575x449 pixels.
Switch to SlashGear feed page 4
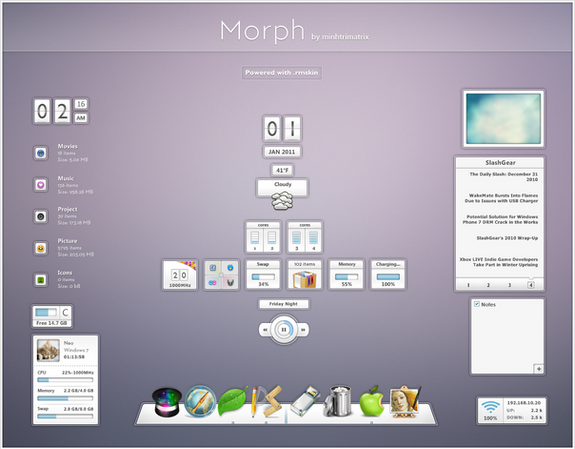[531, 285]
